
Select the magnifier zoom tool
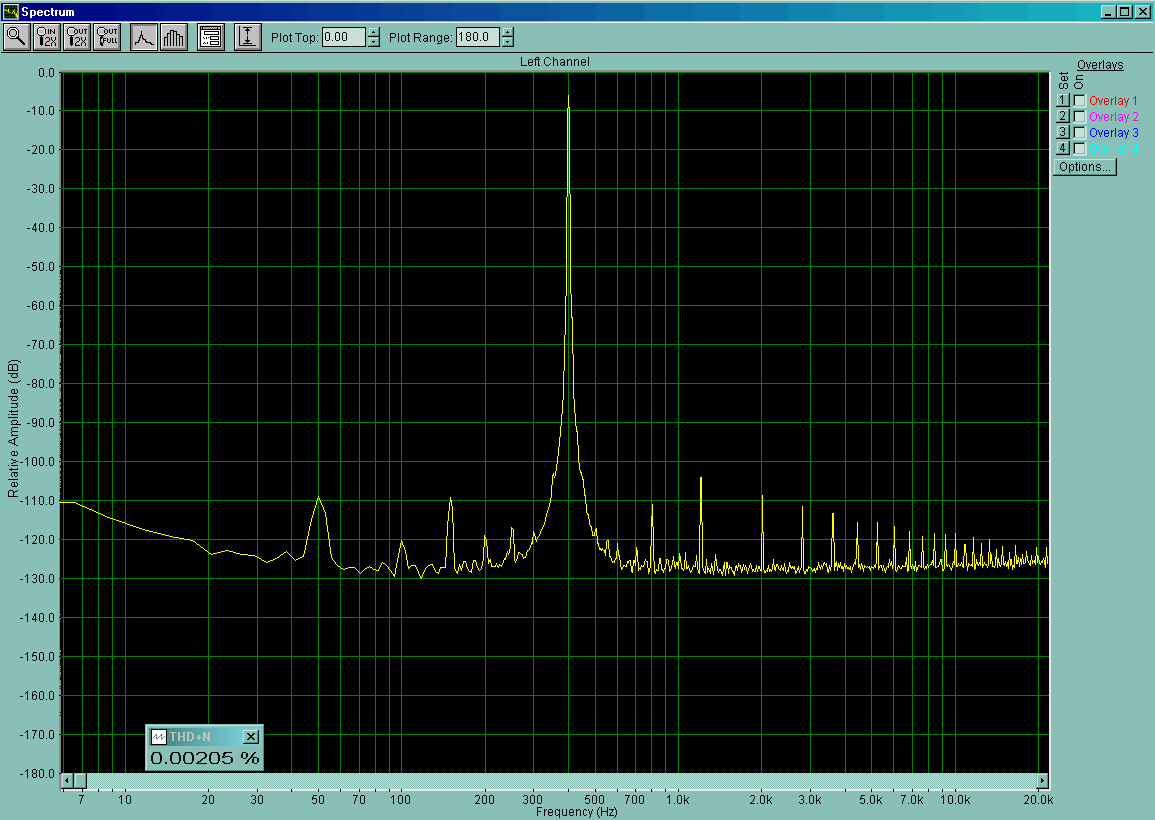click(x=17, y=37)
